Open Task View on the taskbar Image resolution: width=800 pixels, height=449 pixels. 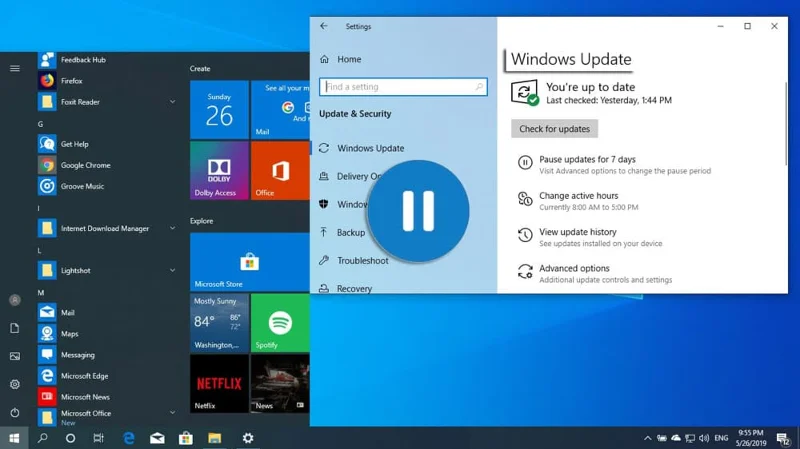coord(98,438)
